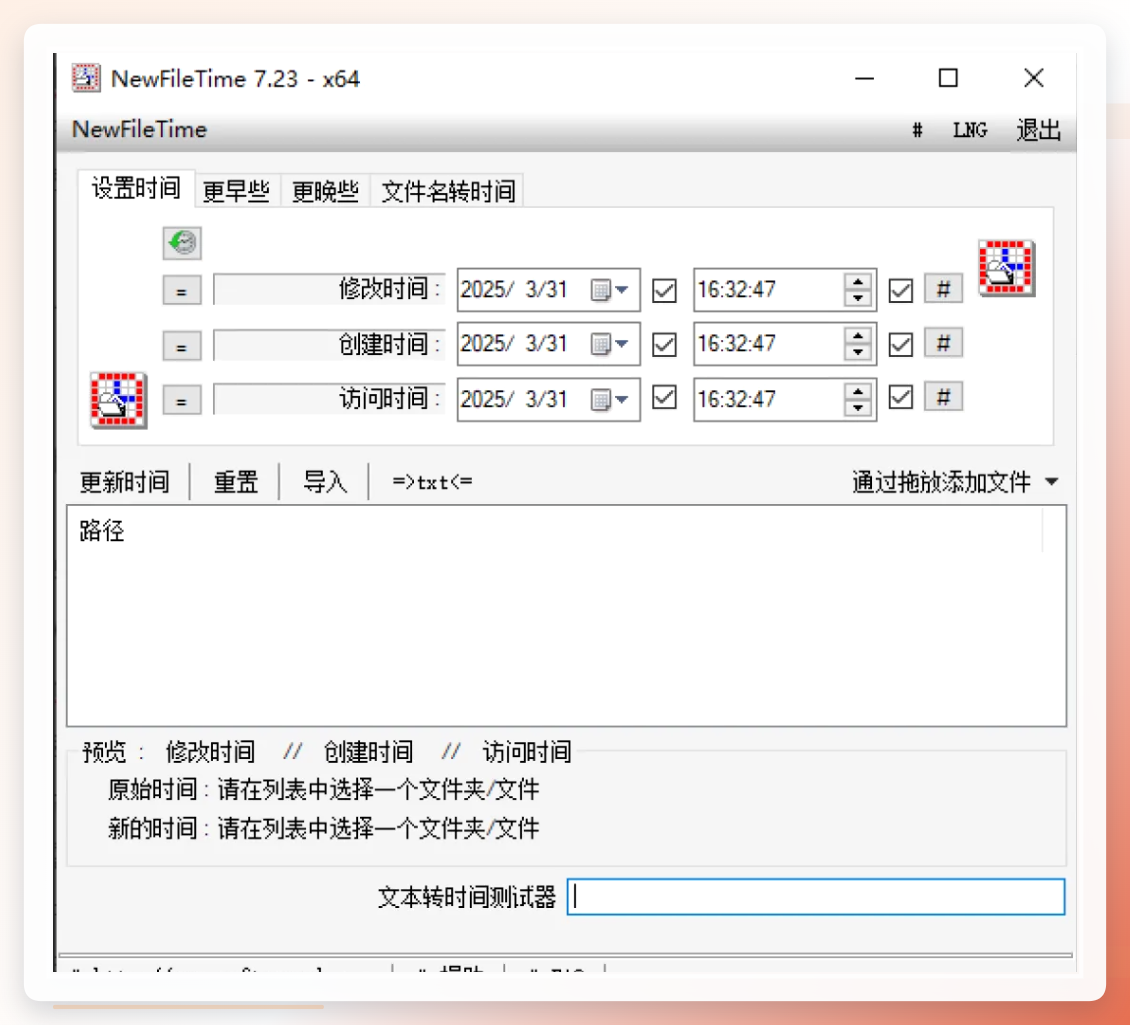This screenshot has height=1025, width=1130.
Task: Click the large NewFileTime icon at lower left
Action: tap(118, 400)
